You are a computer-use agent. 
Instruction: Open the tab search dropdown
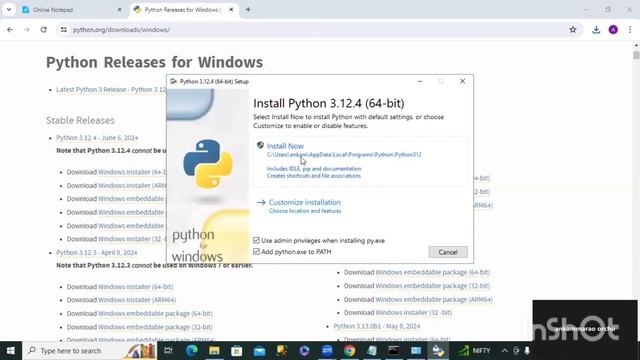[9, 9]
